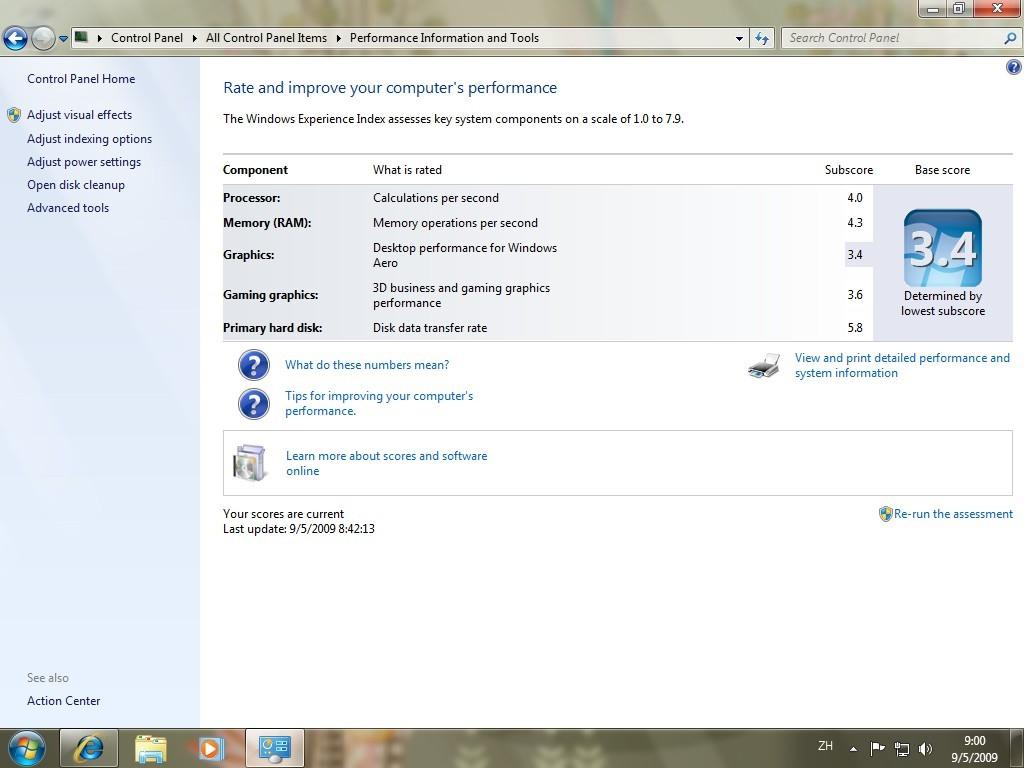Click the network tray icon
This screenshot has width=1024, height=768.
[902, 748]
